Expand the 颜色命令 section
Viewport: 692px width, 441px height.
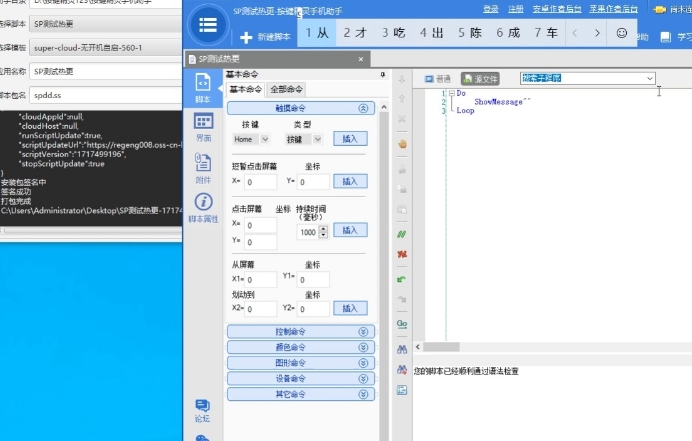tap(363, 347)
